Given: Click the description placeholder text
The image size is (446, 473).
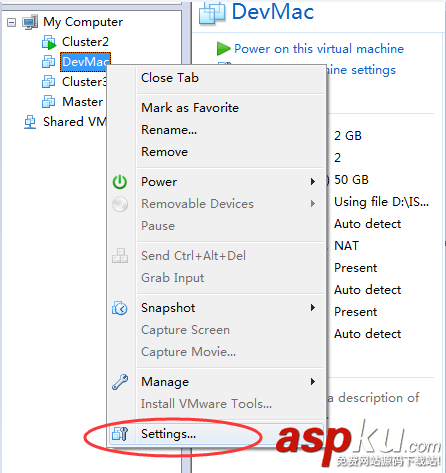Looking at the screenshot, I should point(373,398).
